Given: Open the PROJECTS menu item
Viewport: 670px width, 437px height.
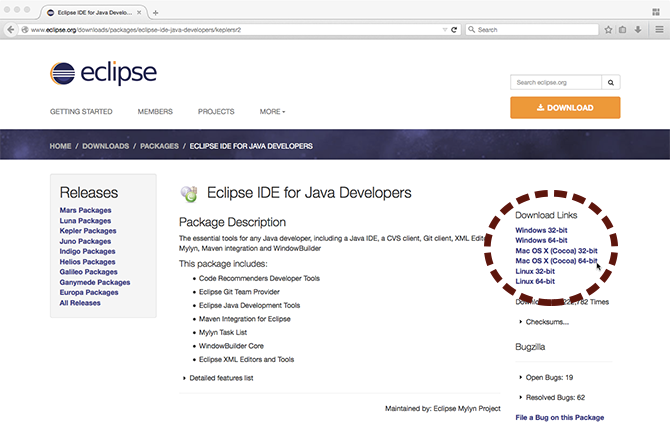Looking at the screenshot, I should [216, 111].
